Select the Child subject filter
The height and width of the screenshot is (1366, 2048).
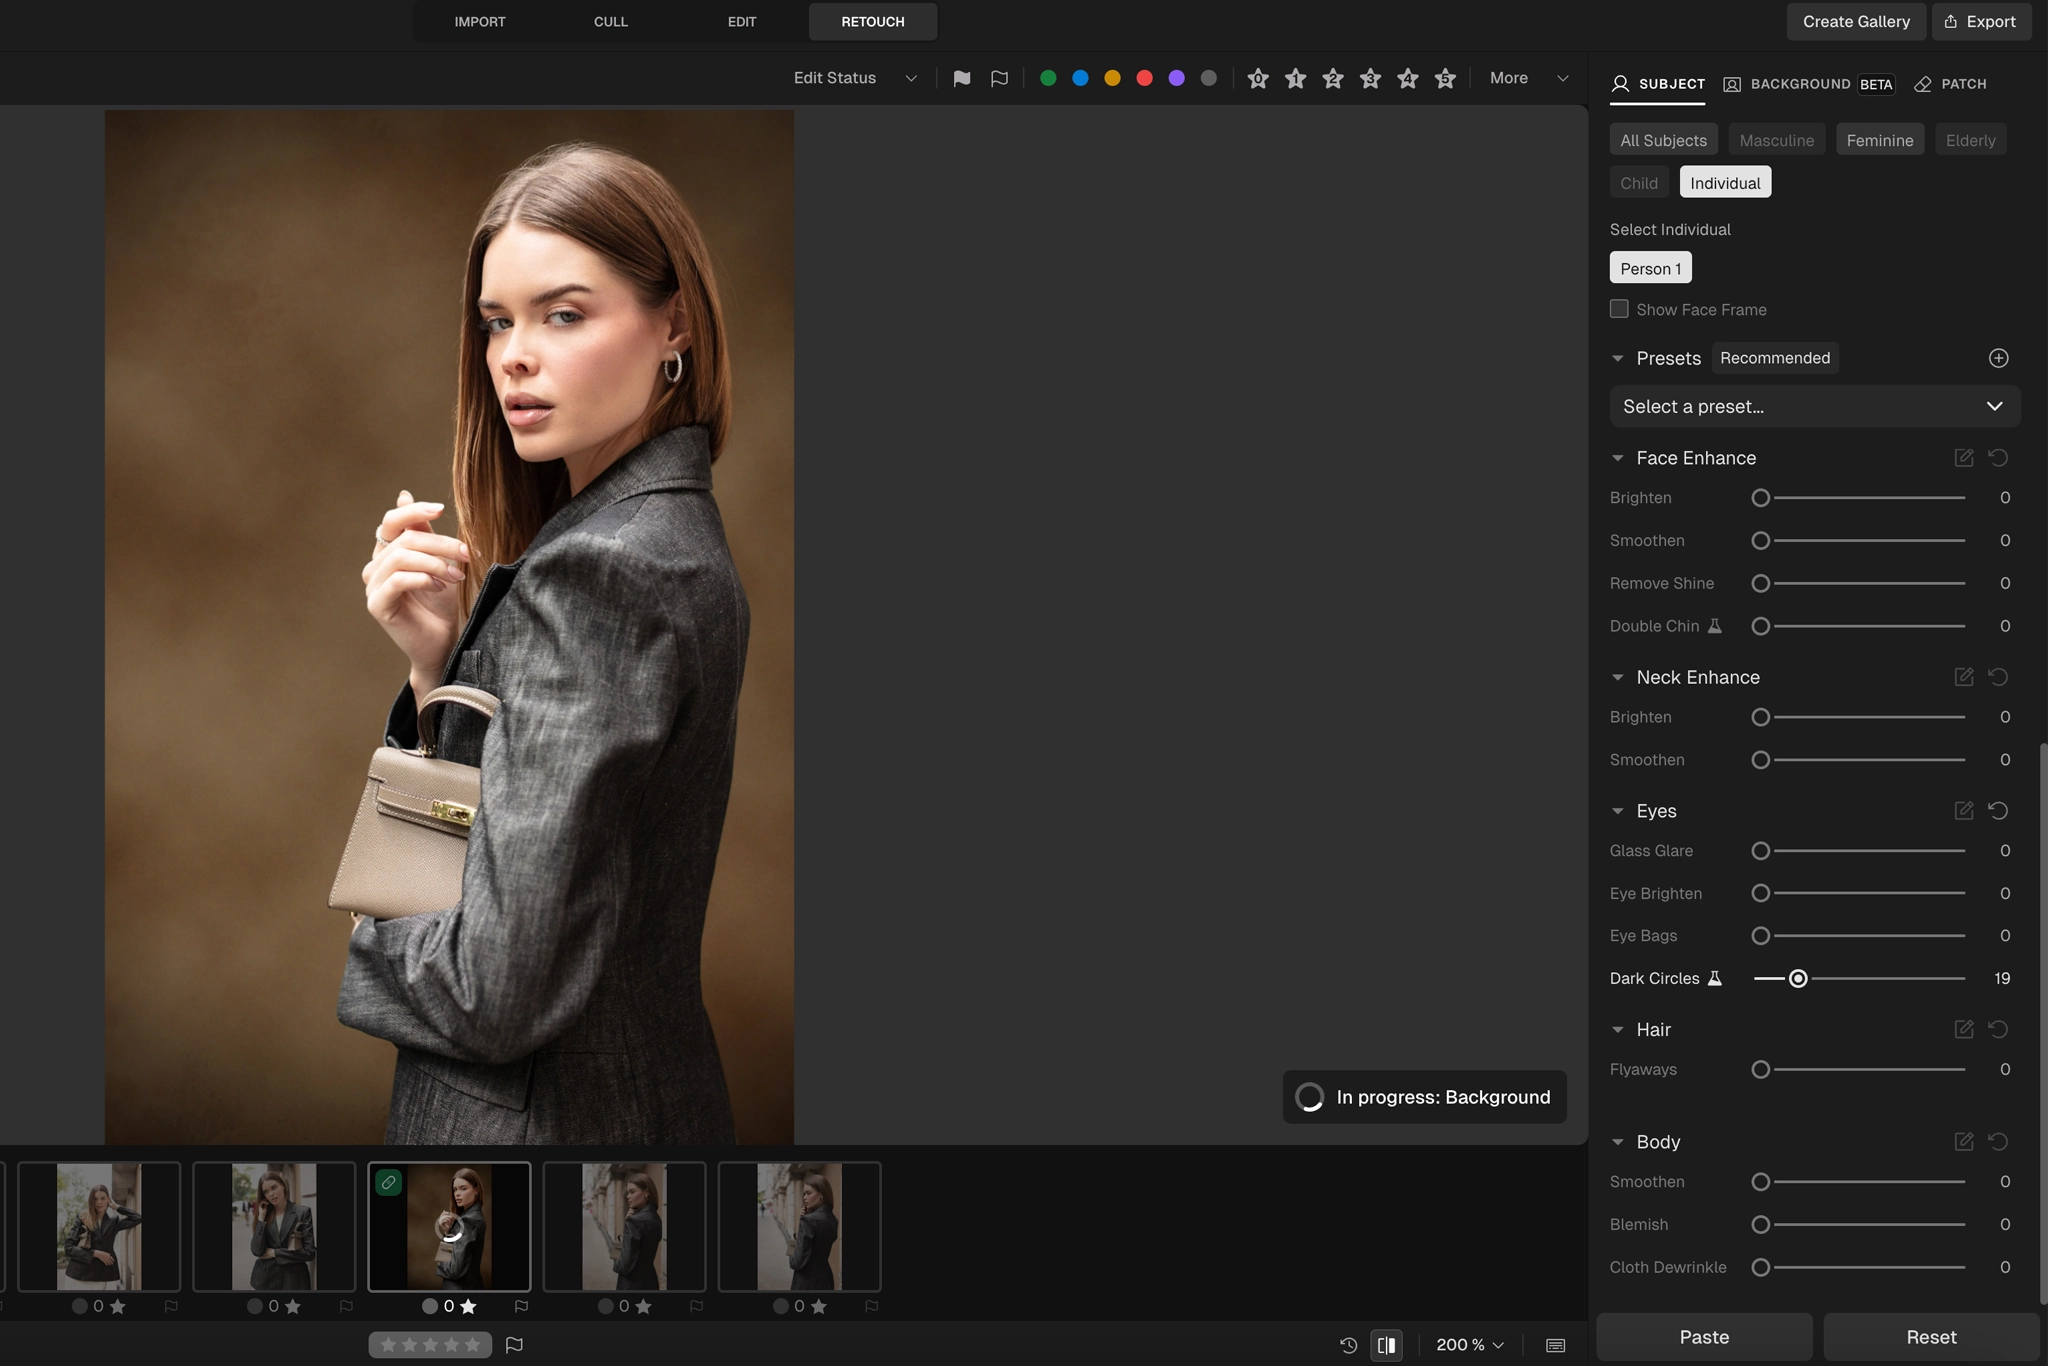(x=1638, y=183)
